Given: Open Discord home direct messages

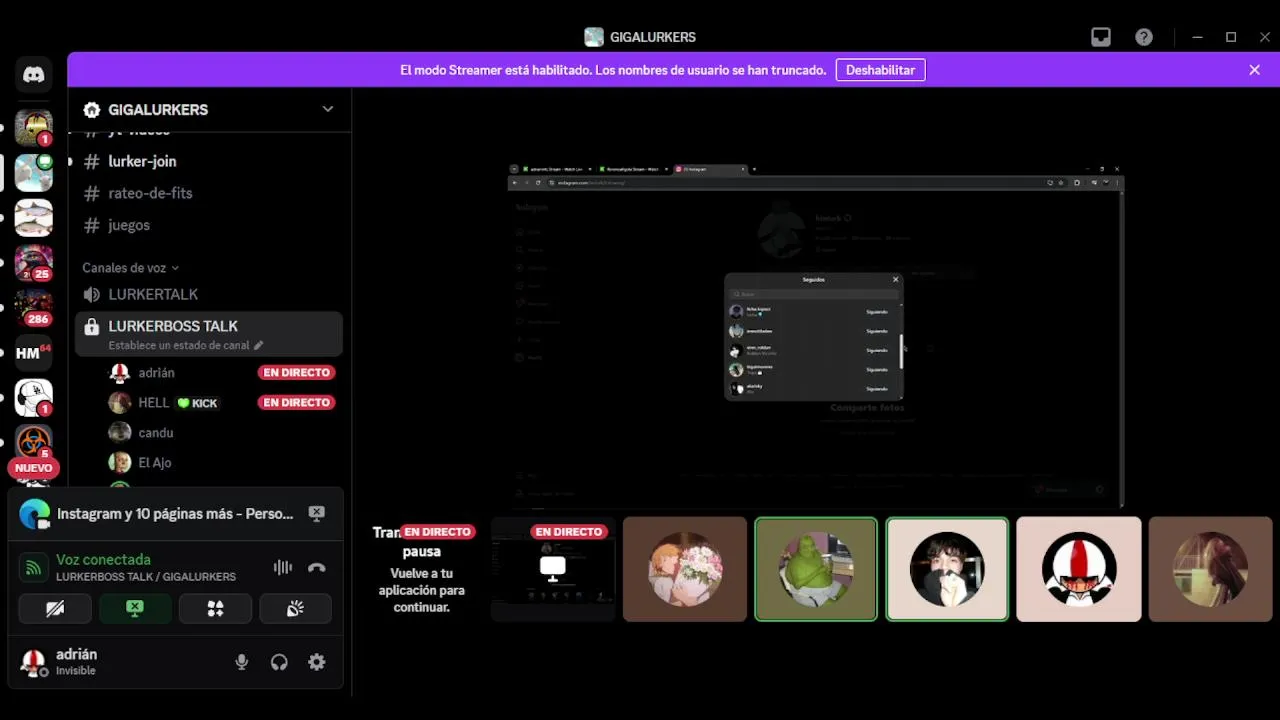Looking at the screenshot, I should click(x=34, y=75).
